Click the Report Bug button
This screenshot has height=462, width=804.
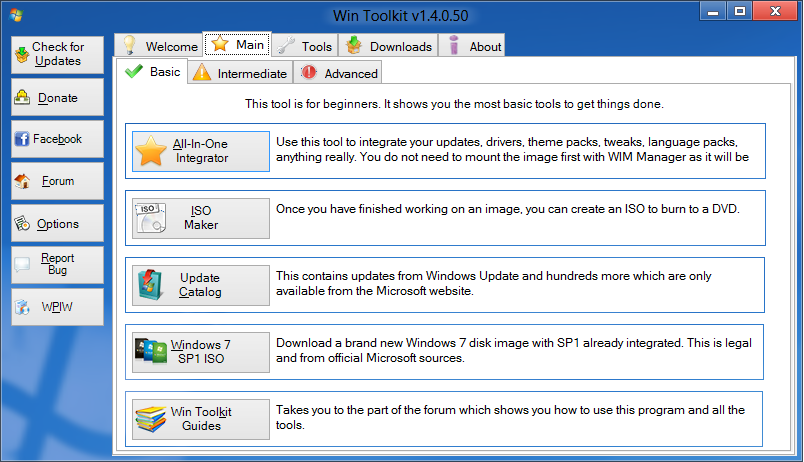coord(57,265)
